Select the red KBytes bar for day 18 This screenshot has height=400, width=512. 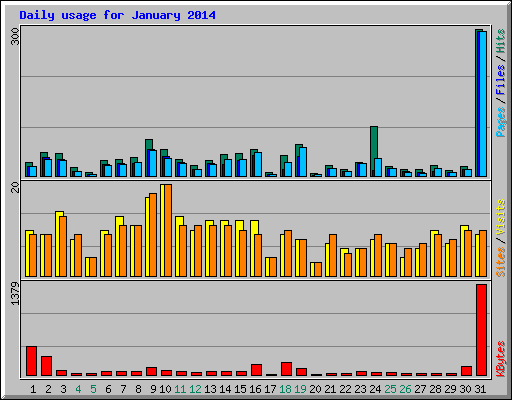point(286,369)
